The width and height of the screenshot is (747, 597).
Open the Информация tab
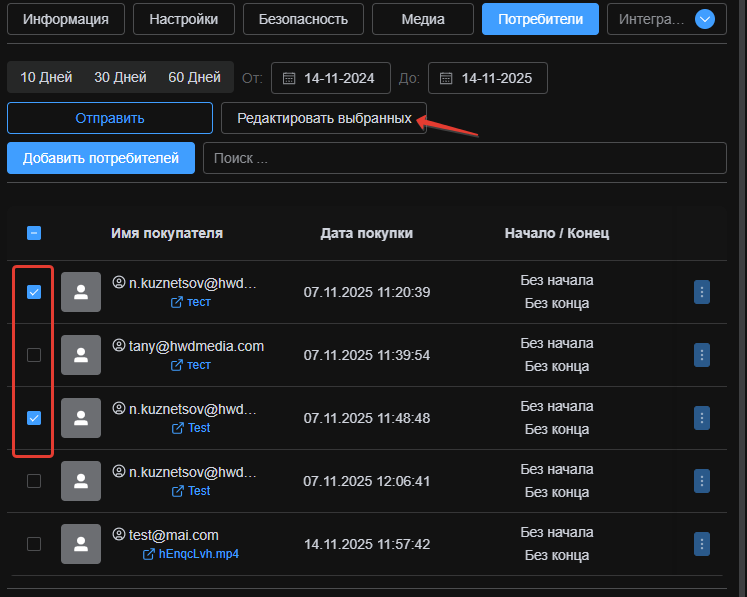coord(66,19)
